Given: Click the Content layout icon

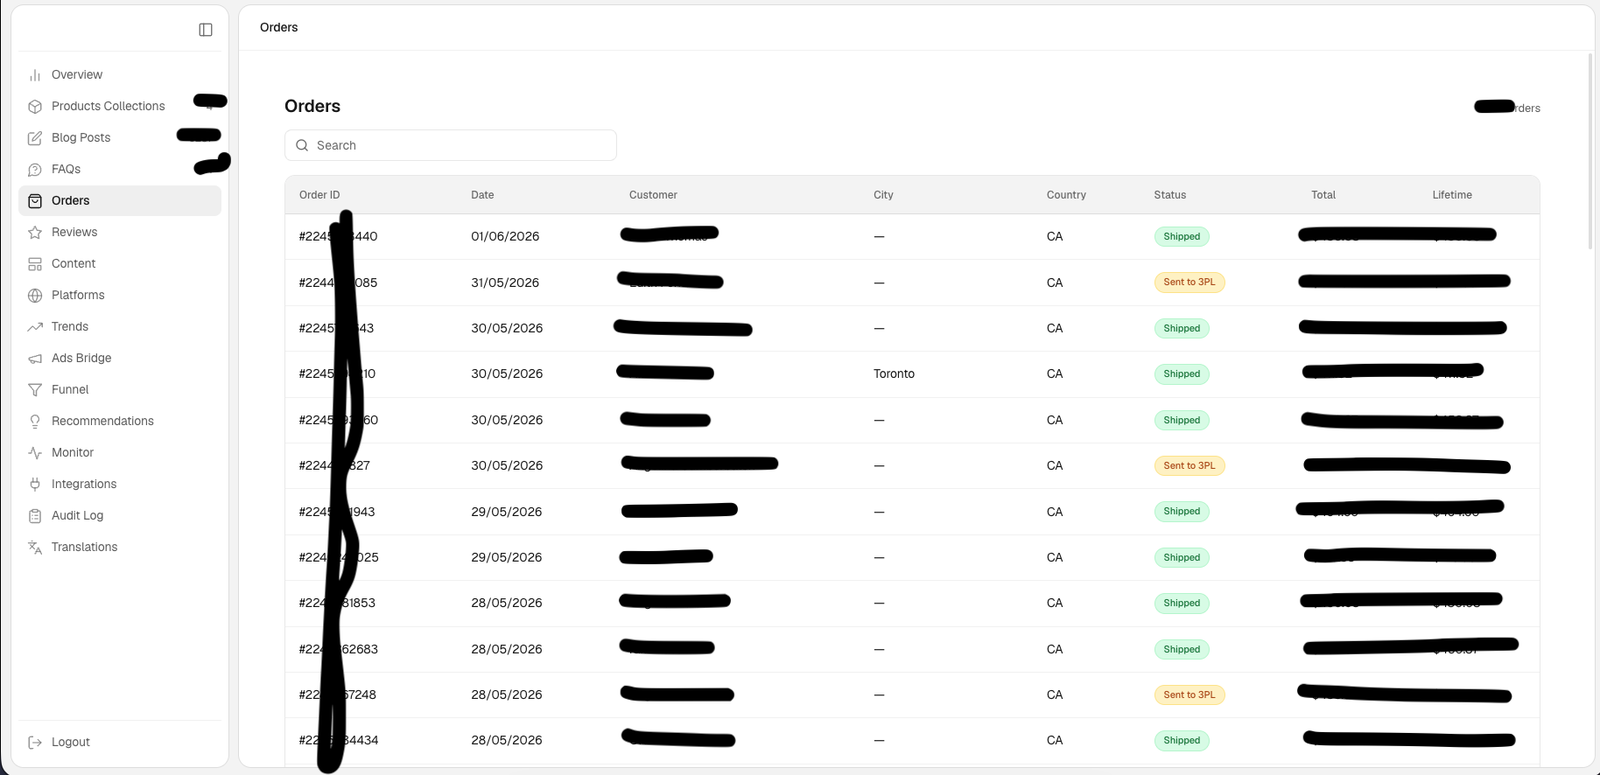Looking at the screenshot, I should point(35,264).
